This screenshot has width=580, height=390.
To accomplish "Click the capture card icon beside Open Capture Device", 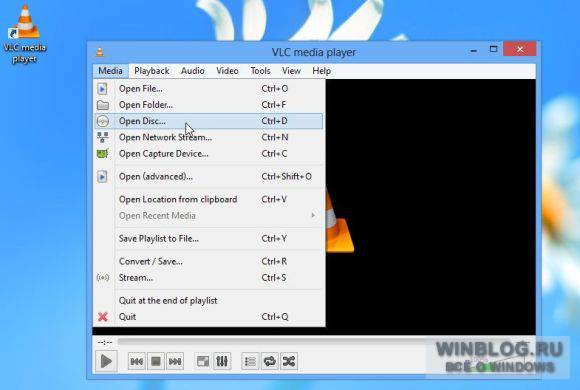I will (103, 154).
